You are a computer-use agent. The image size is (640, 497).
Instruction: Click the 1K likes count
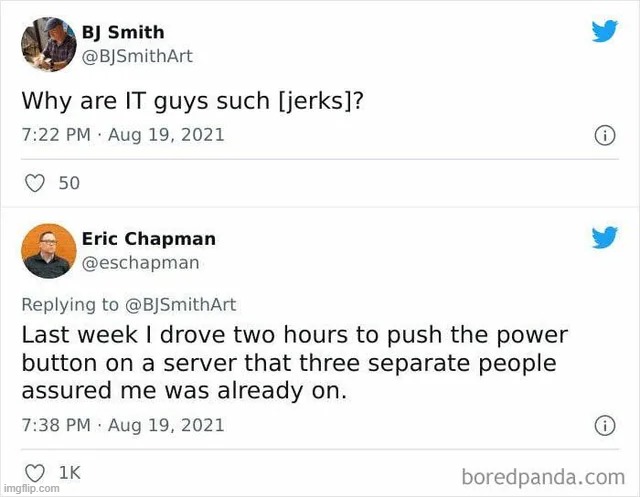coord(70,473)
